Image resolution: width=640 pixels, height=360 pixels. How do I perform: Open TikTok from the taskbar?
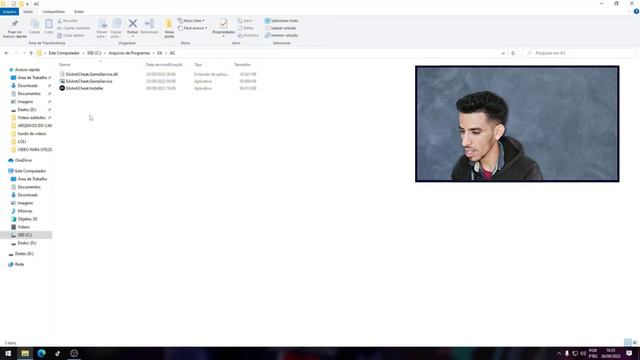(x=58, y=353)
